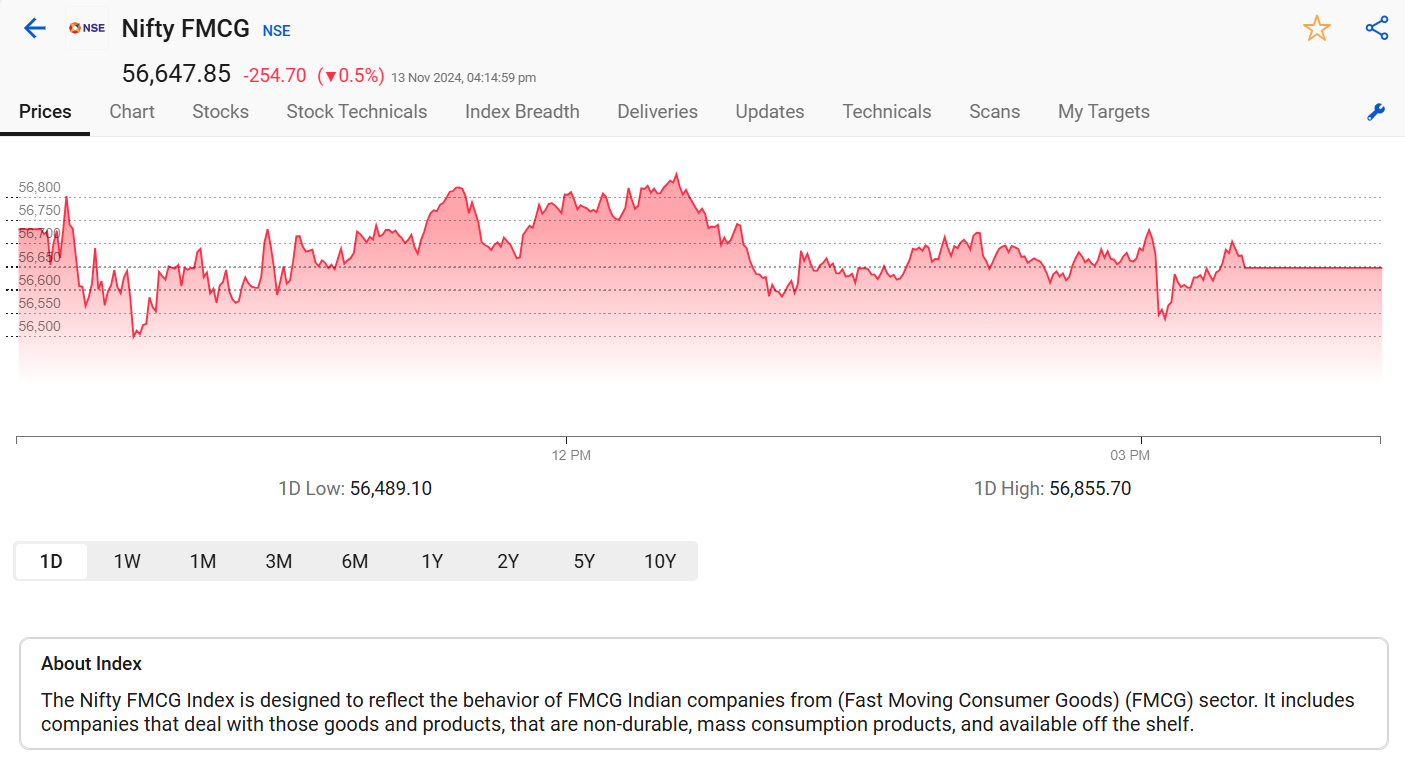1405x759 pixels.
Task: View the Updates tab
Action: pos(770,112)
